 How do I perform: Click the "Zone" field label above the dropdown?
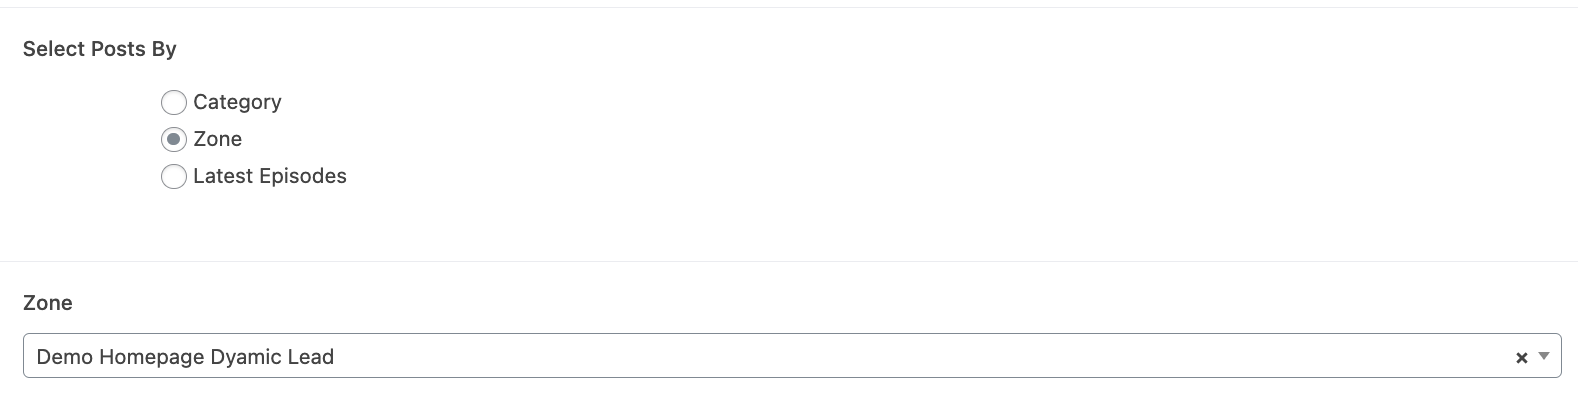click(47, 303)
